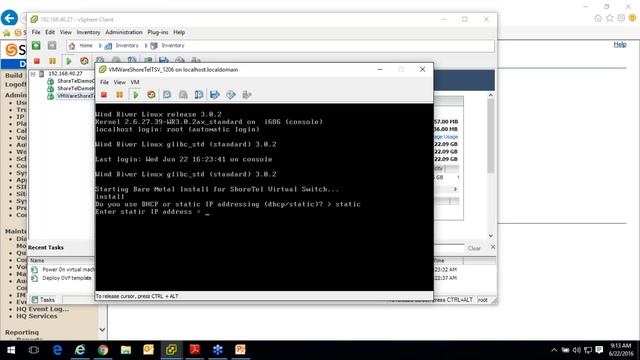
Task: Click green play icon in vSphere Client toolbar
Action: coord(69,61)
